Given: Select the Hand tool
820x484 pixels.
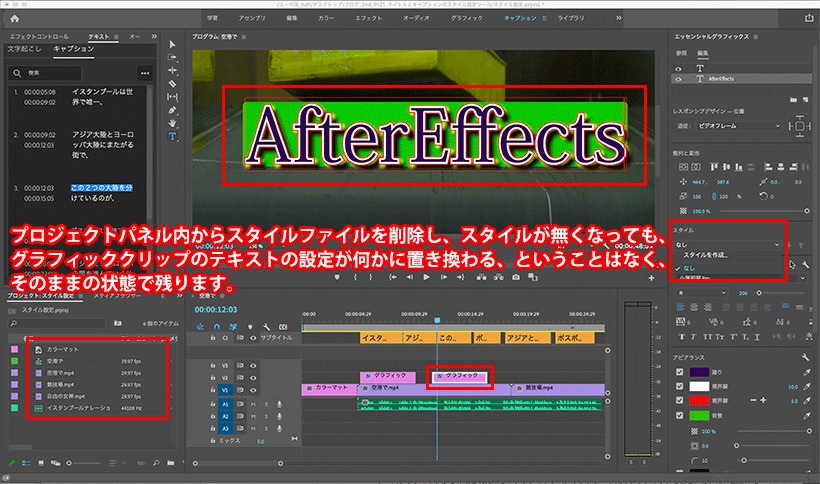Looking at the screenshot, I should (172, 123).
